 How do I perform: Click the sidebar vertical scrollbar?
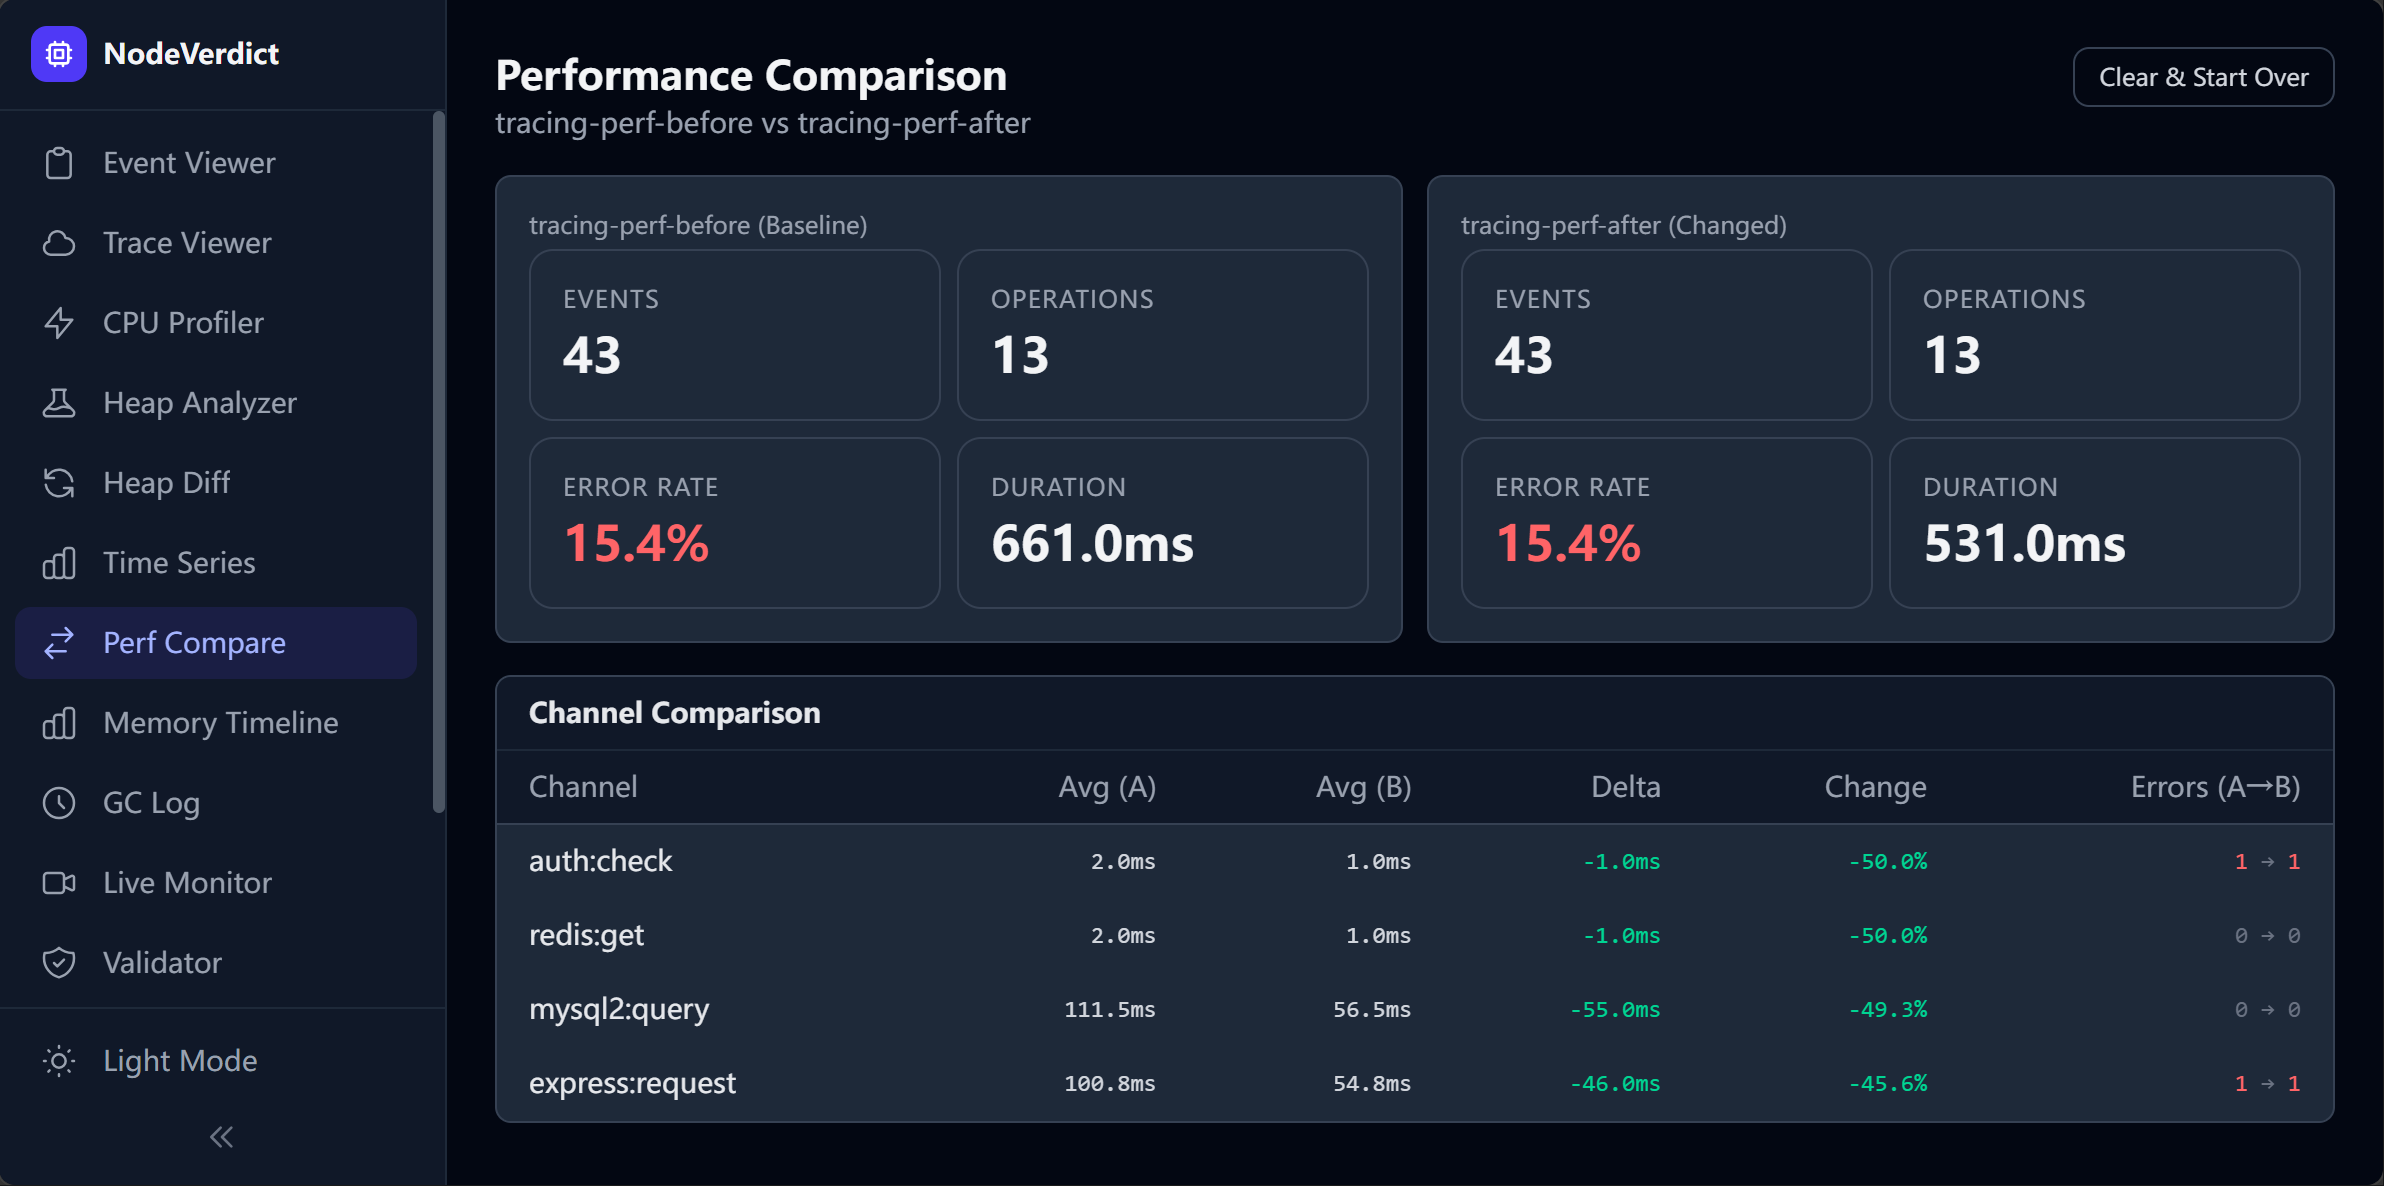[438, 462]
